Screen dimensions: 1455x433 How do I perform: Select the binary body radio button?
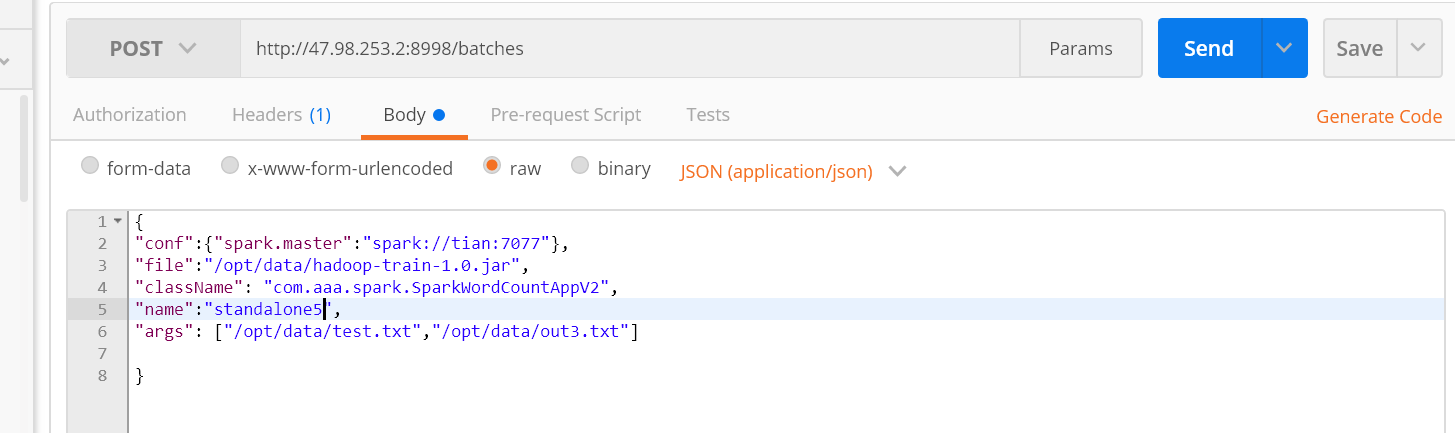coord(580,166)
